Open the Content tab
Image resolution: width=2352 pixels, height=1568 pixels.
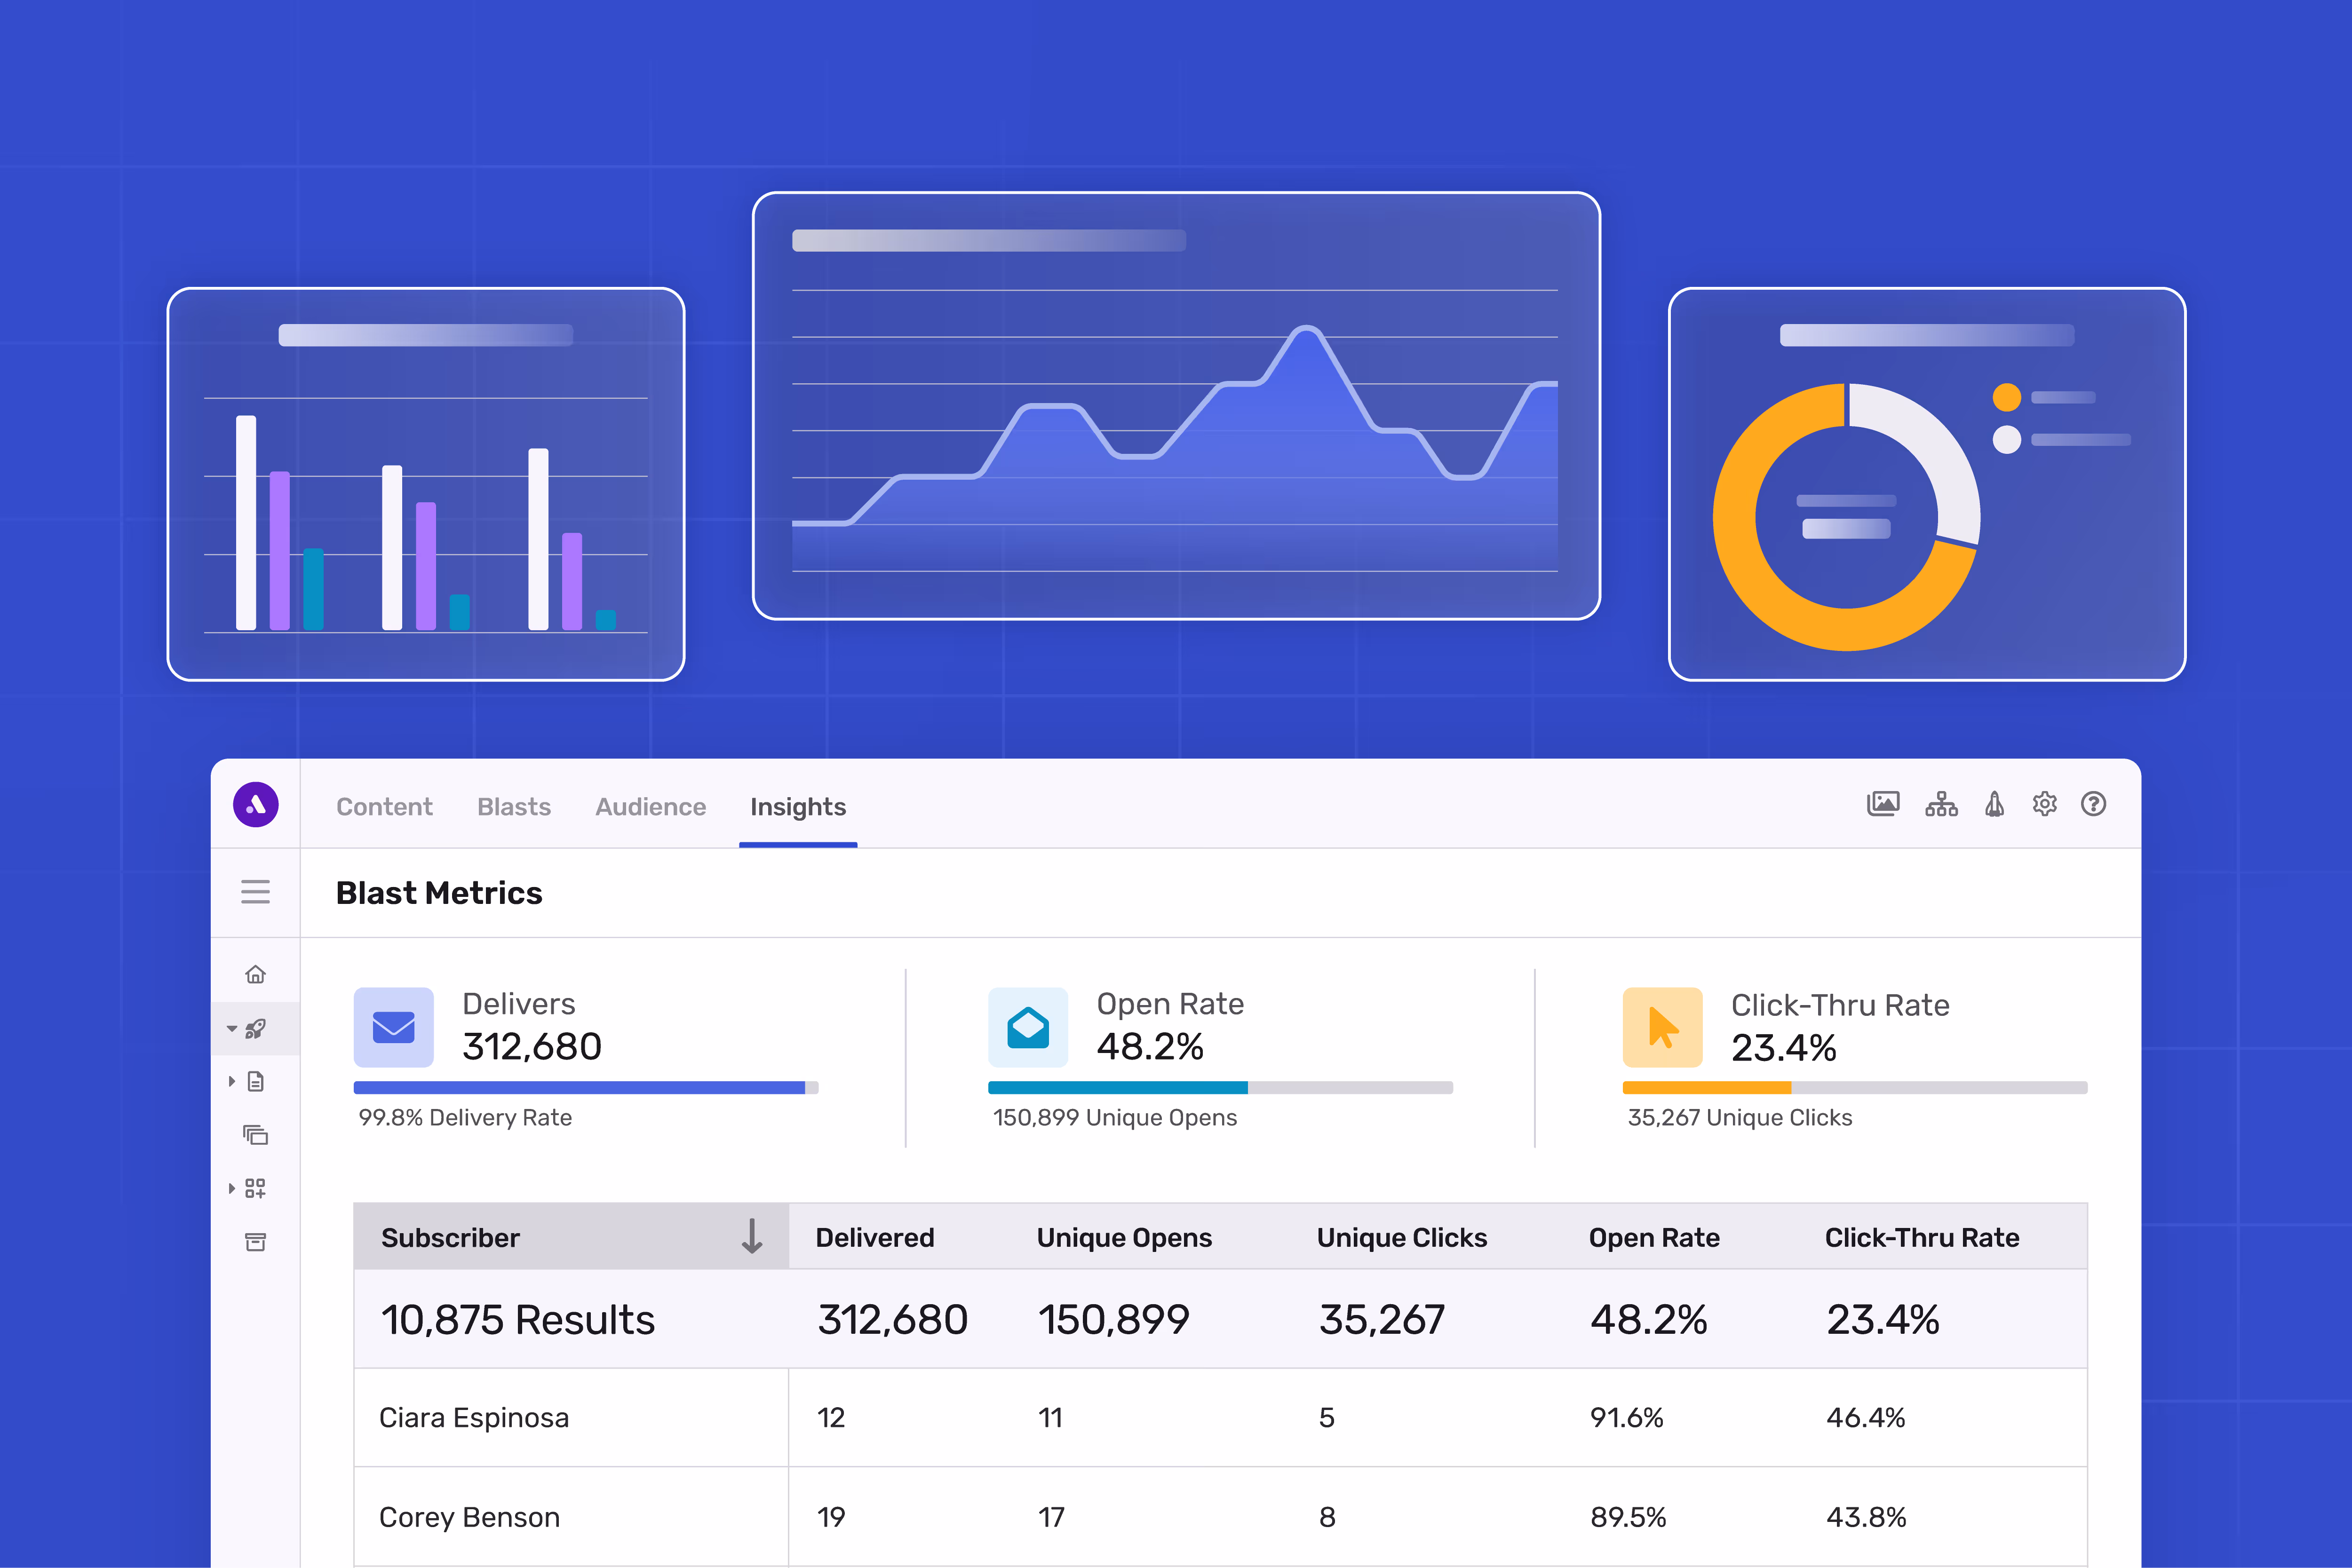tap(384, 806)
